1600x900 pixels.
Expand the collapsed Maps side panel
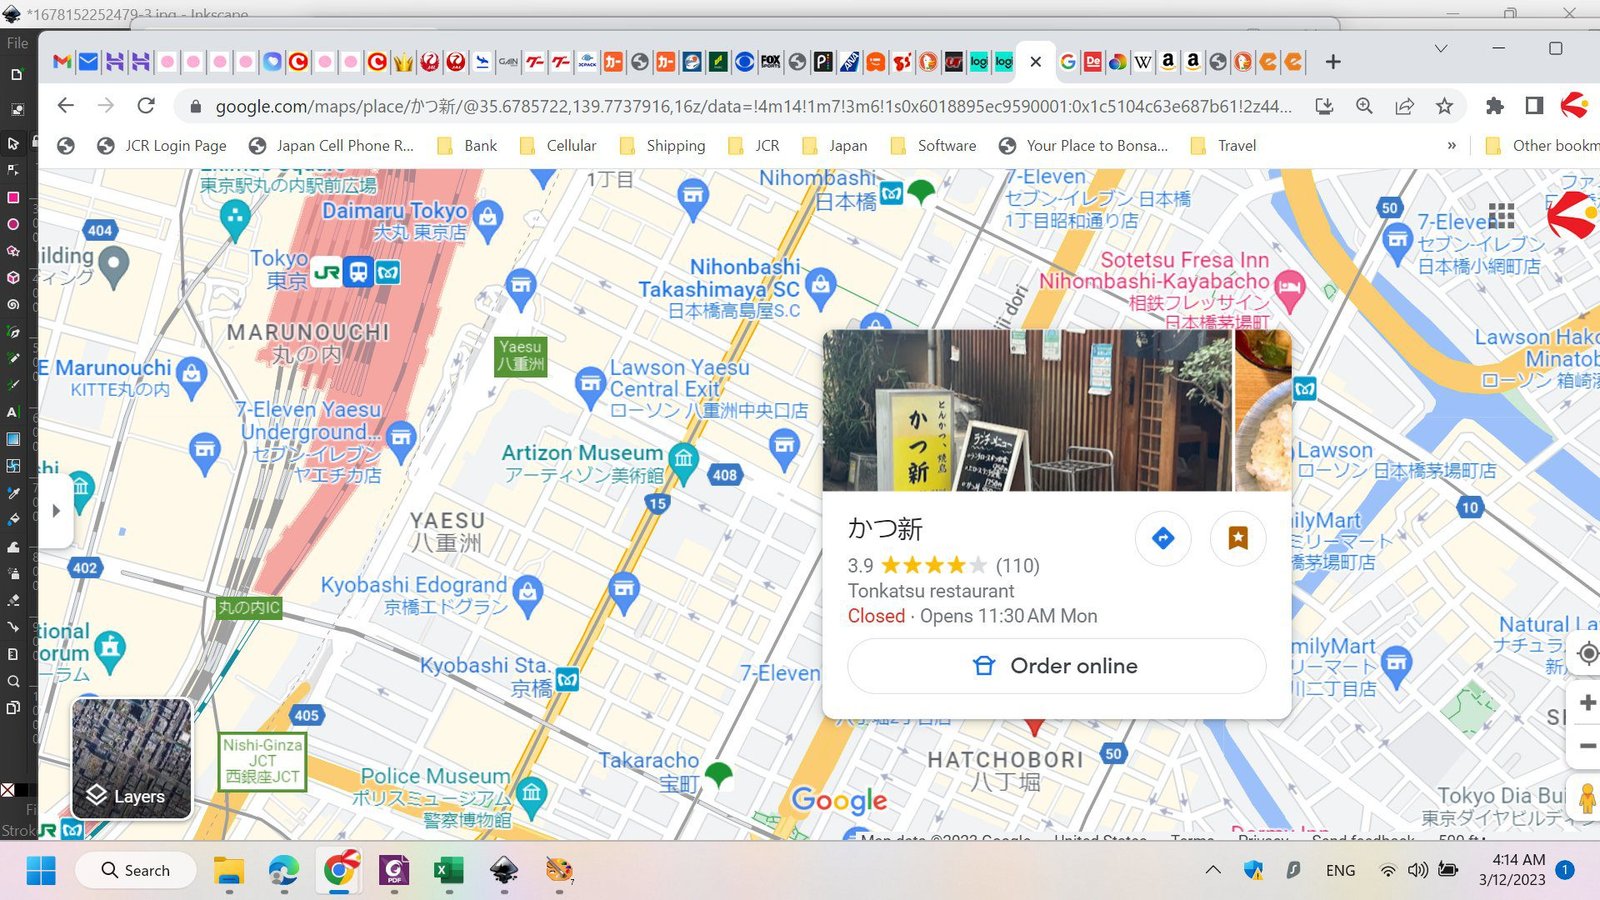tap(56, 510)
